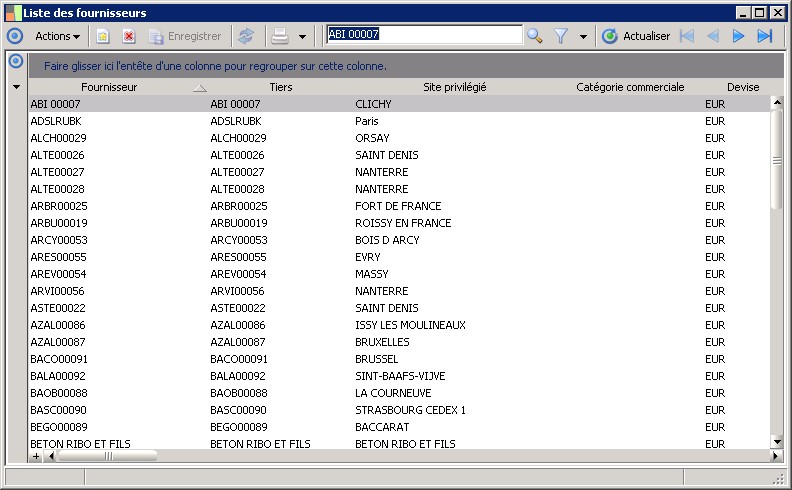Click the round blue icon left of Actions
The height and width of the screenshot is (490, 792).
[x=15, y=36]
